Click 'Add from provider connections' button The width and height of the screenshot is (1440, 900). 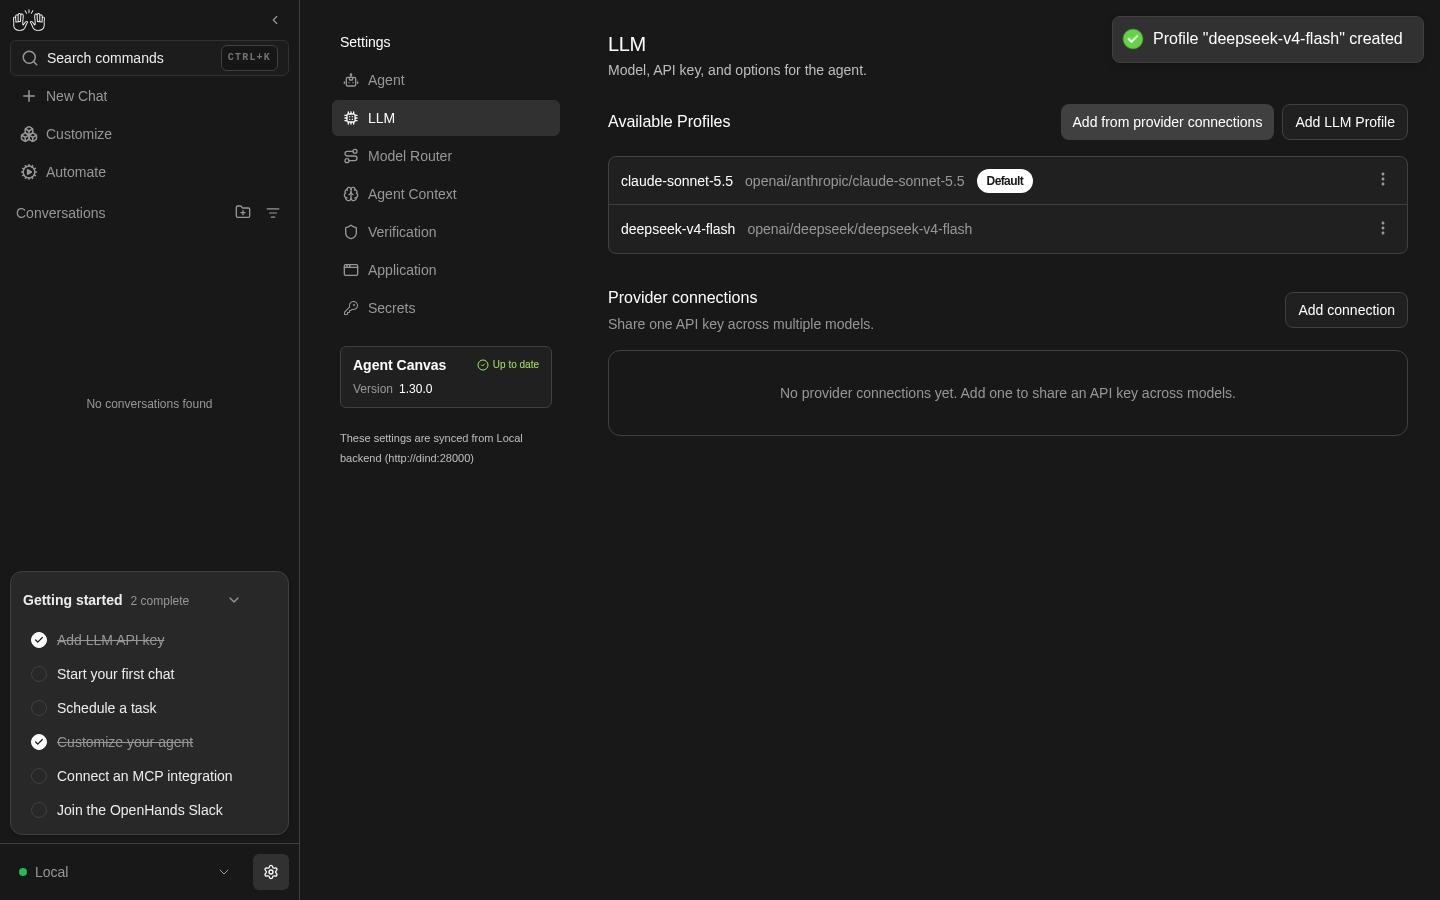(x=1167, y=122)
